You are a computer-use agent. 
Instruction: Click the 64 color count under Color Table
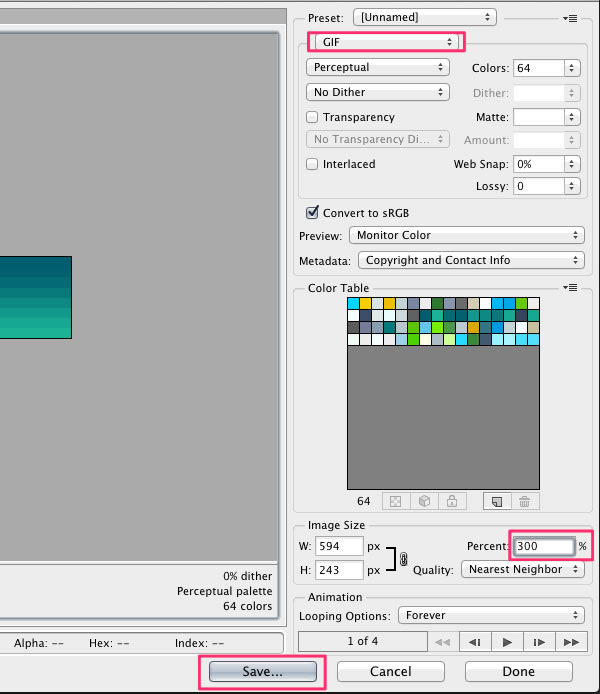[364, 501]
